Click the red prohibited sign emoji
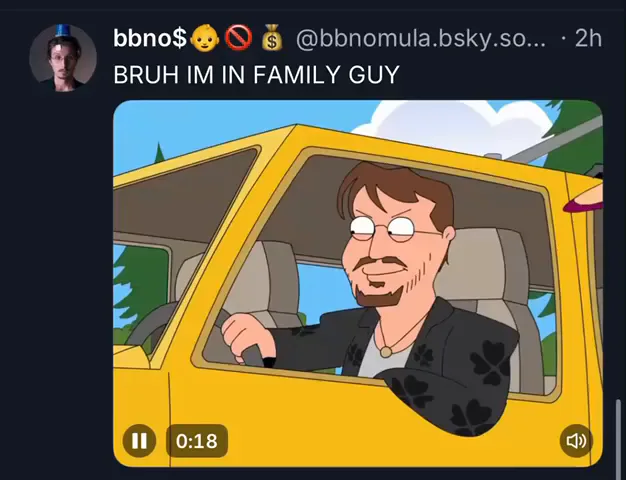This screenshot has height=480, width=626. (x=238, y=39)
